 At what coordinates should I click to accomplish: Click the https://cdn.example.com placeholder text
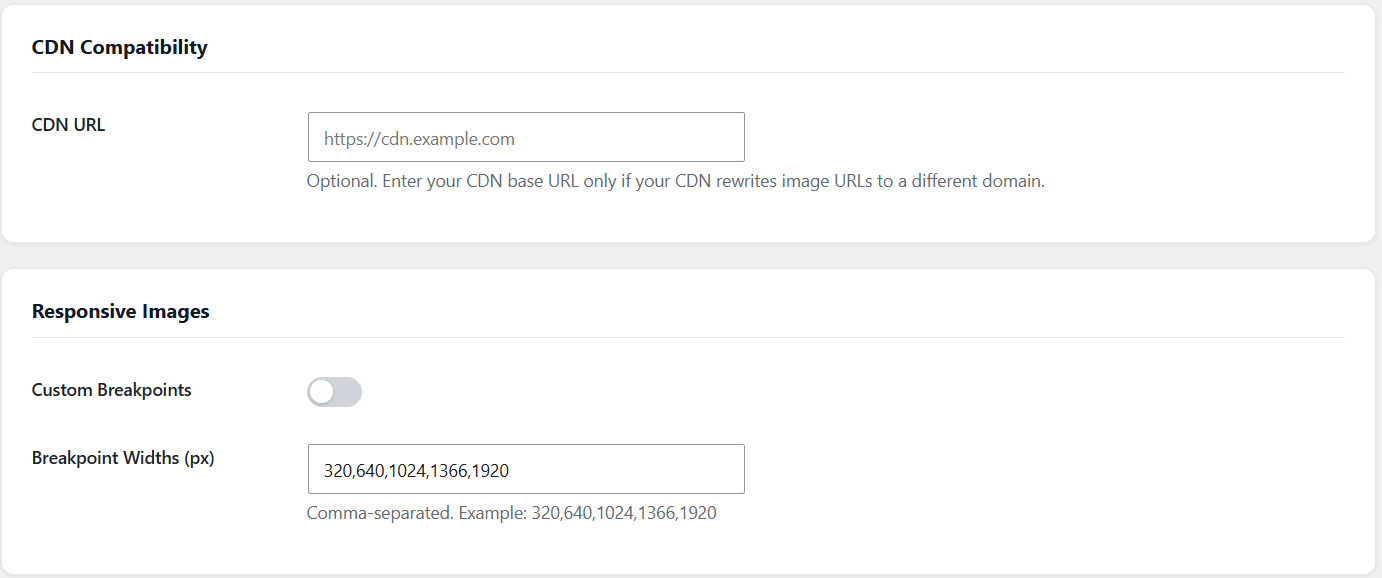[x=419, y=139]
